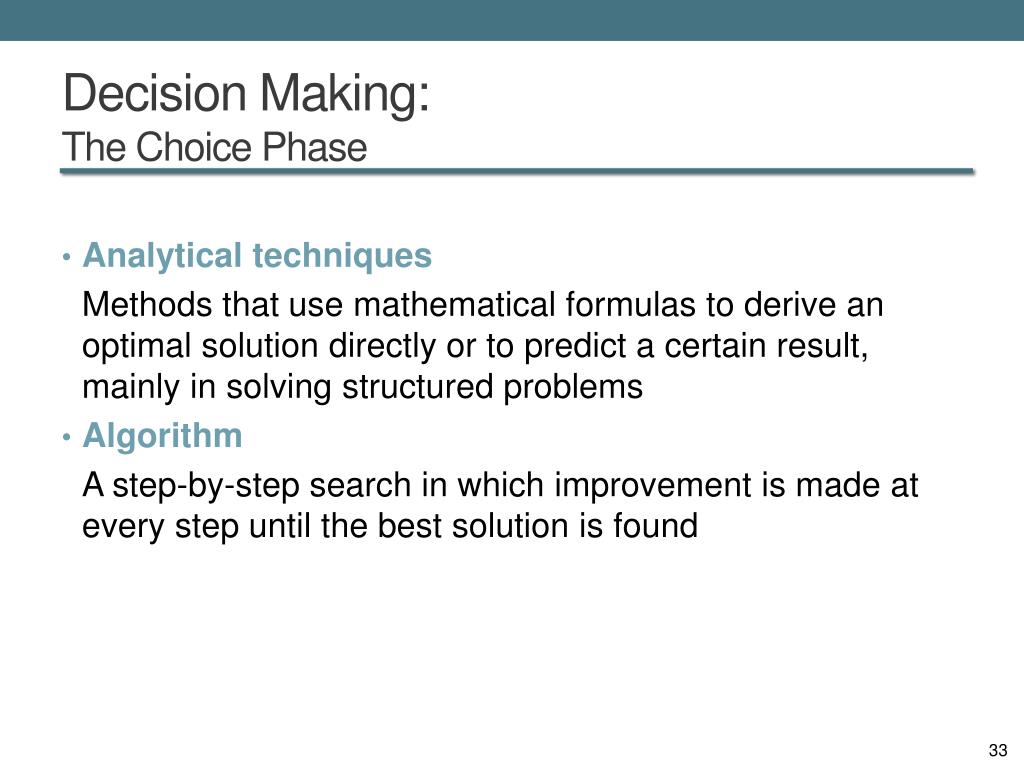Click the word 'formulas' in the paragraph
This screenshot has width=1024, height=768.
630,304
